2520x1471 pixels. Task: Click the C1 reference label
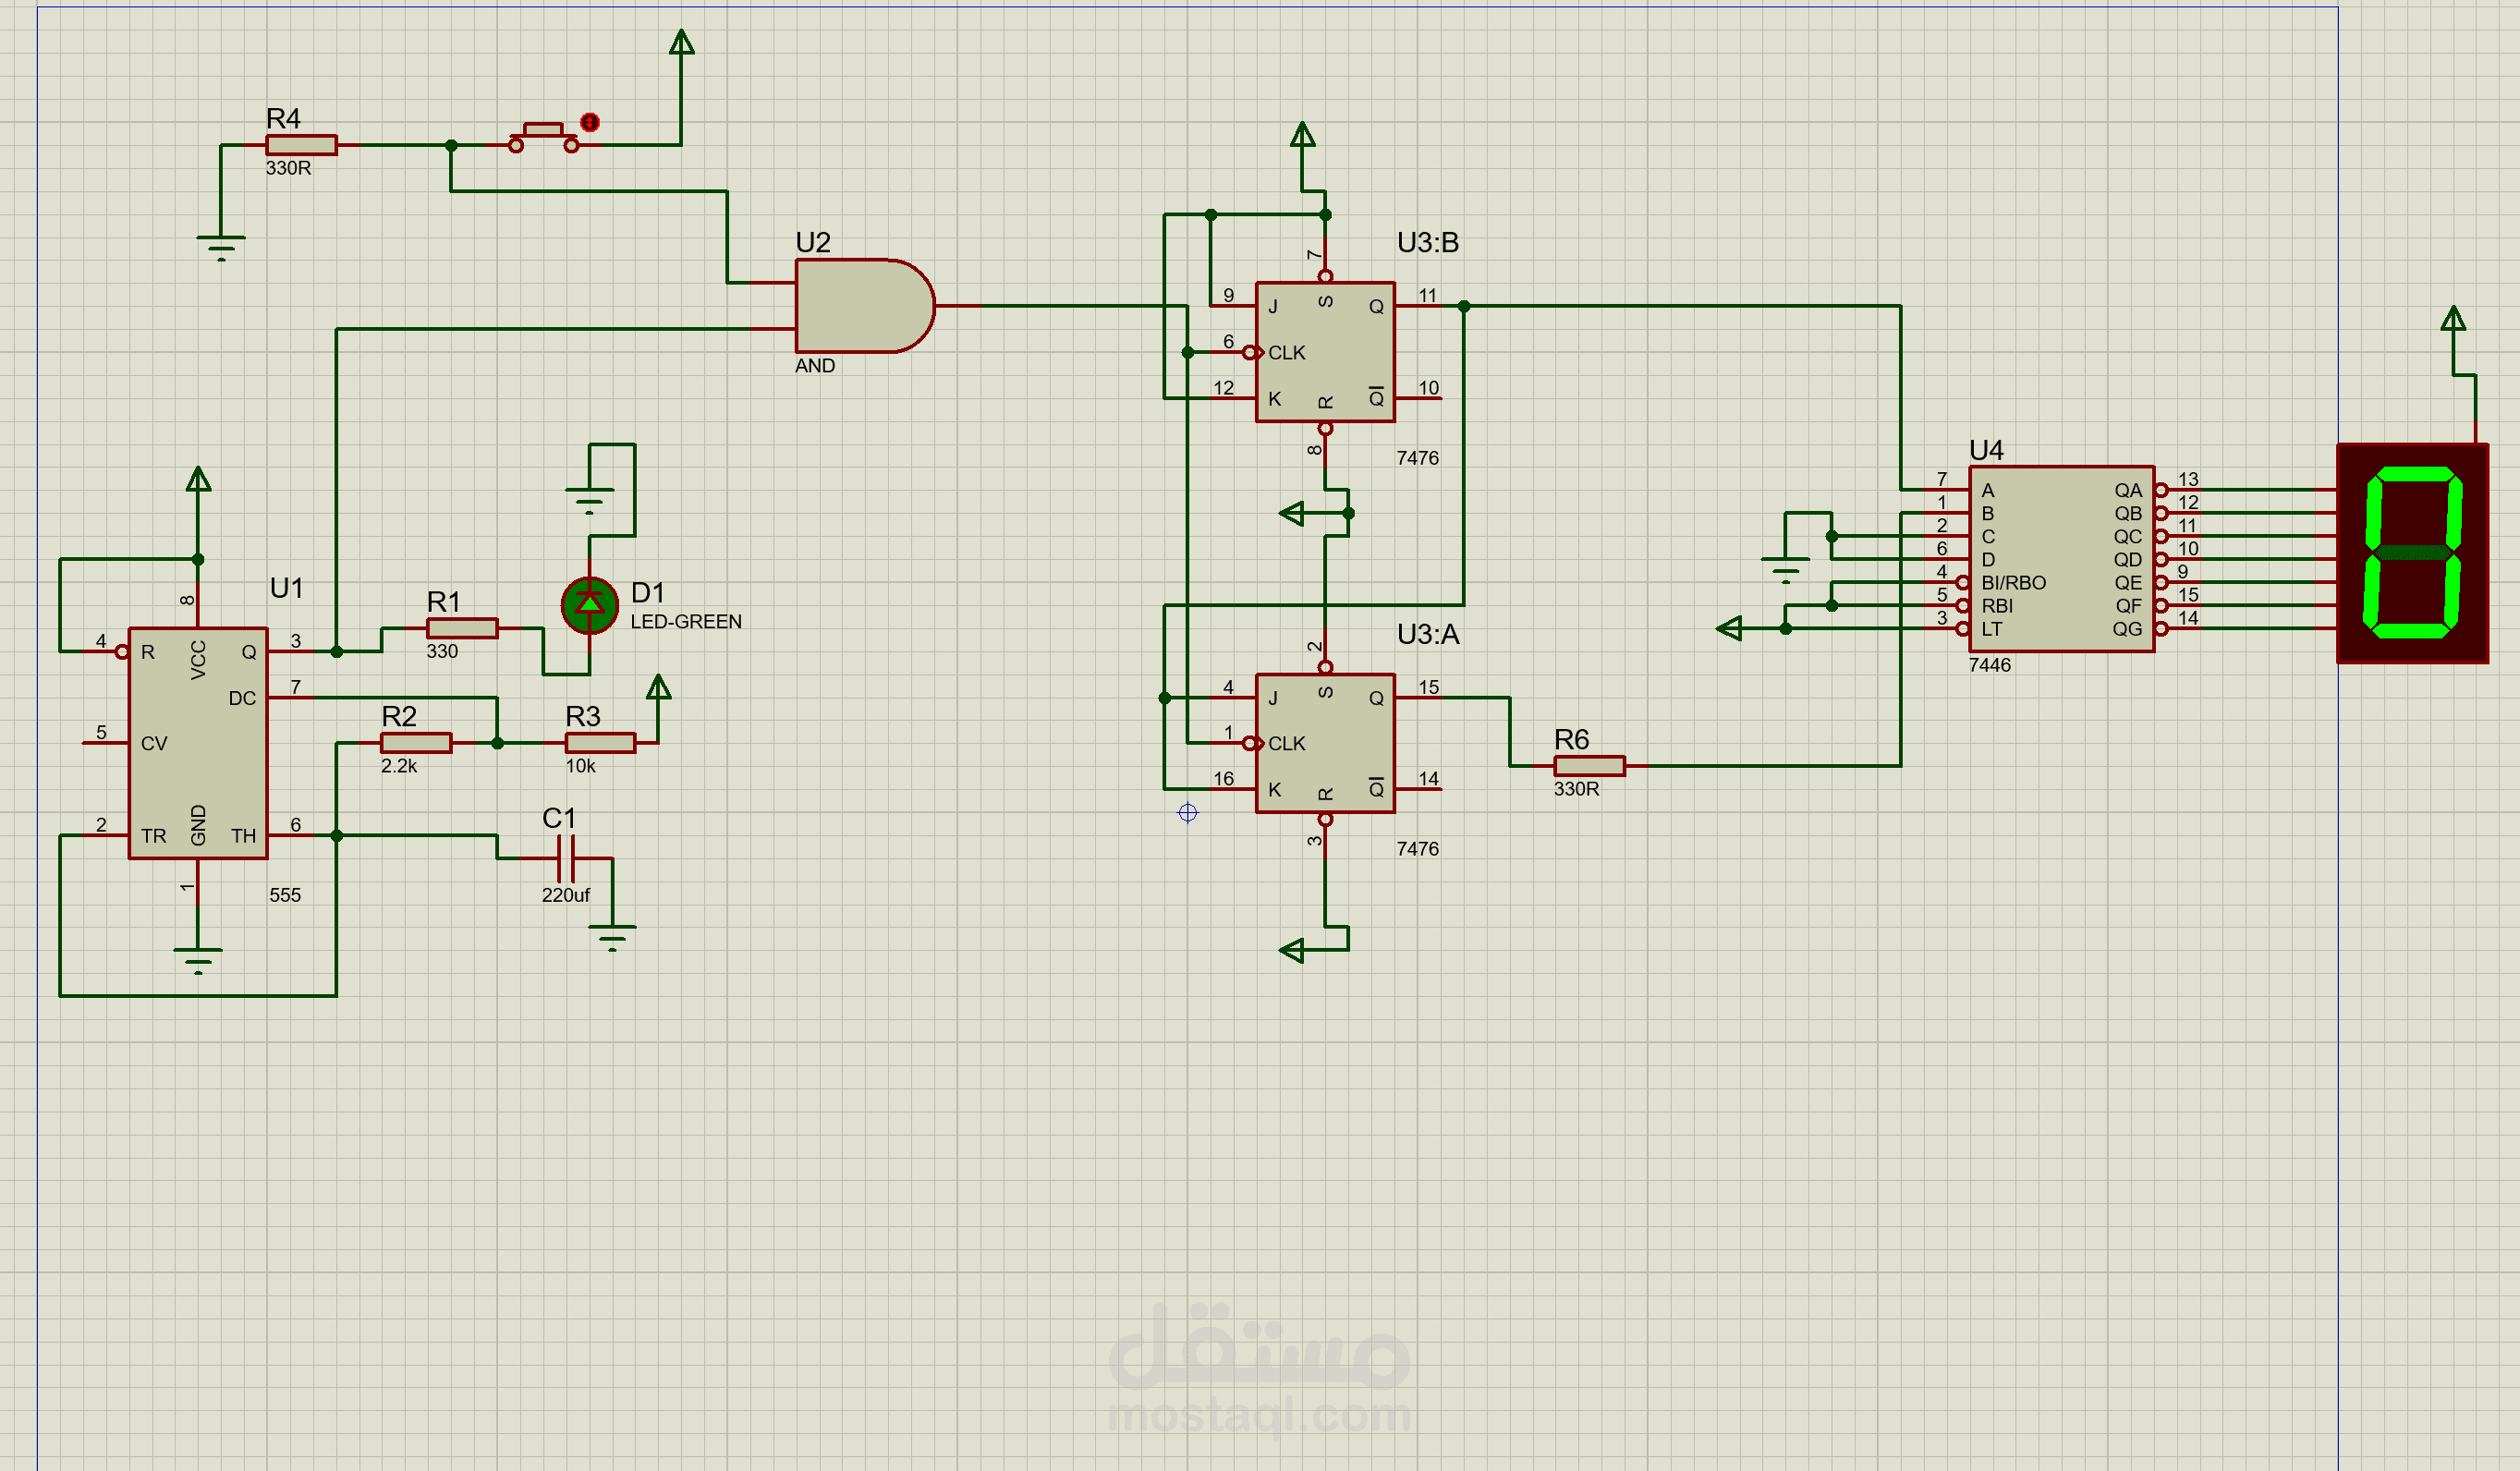point(559,818)
